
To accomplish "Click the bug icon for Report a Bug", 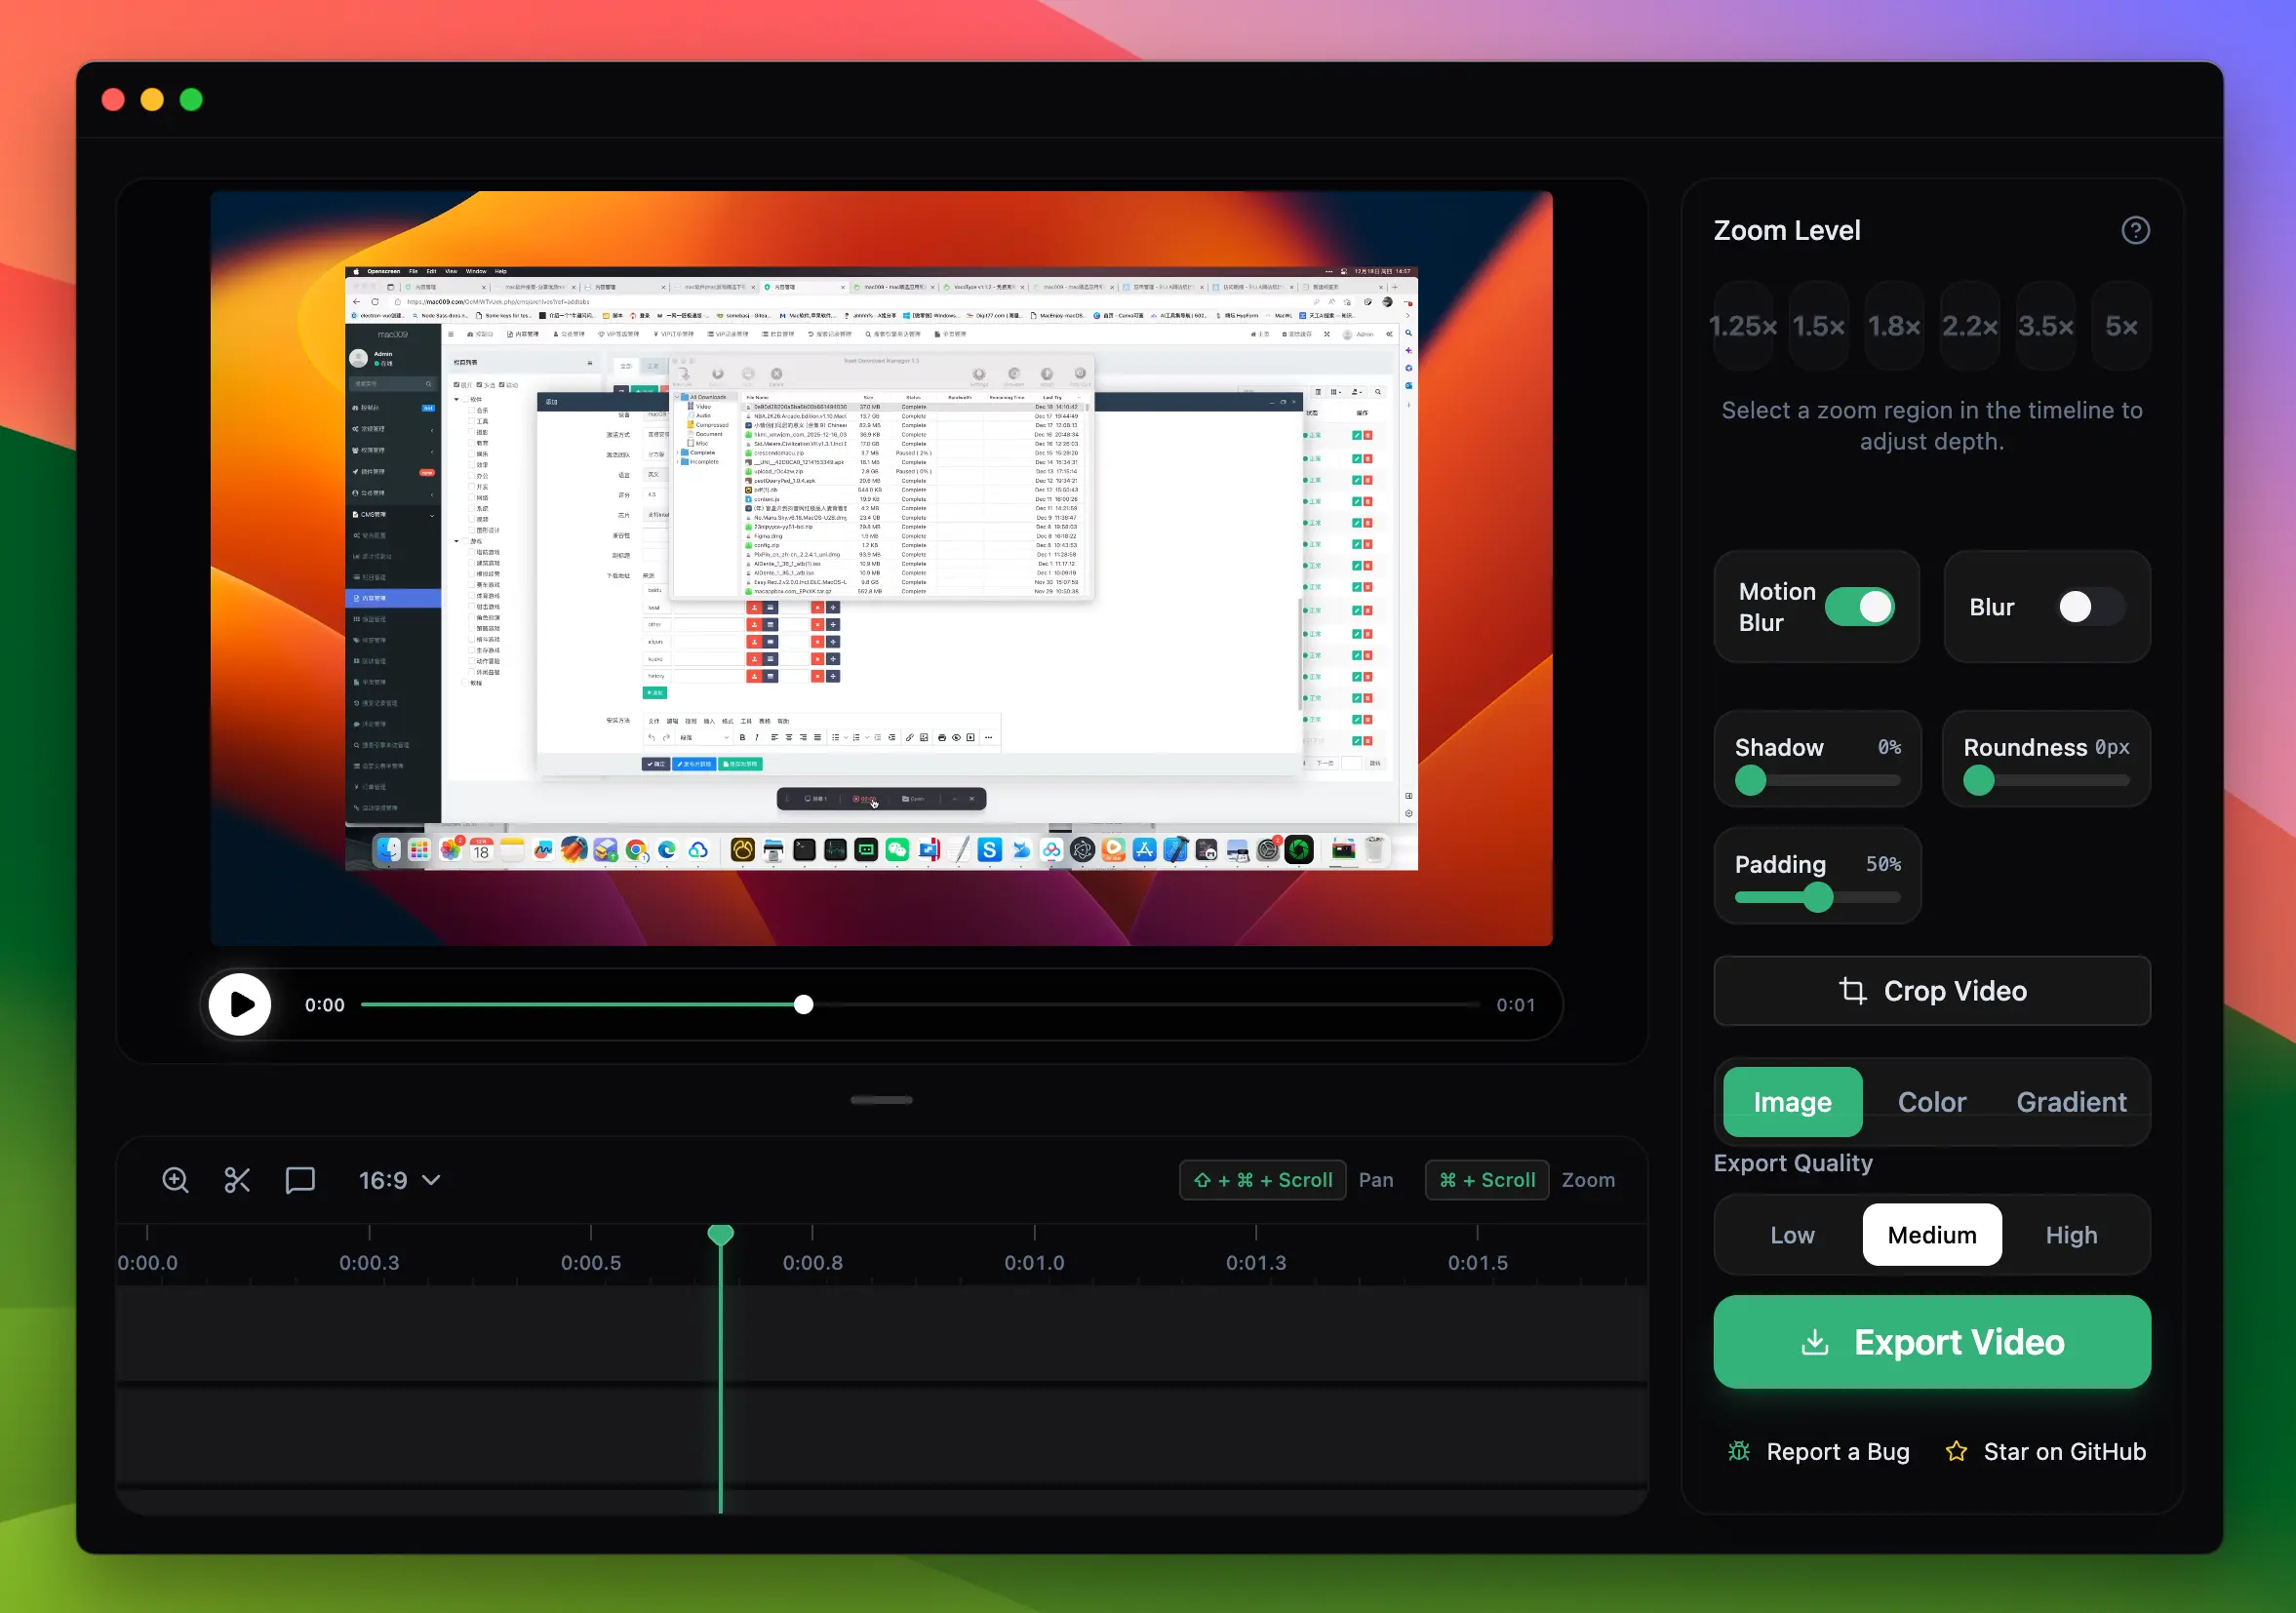I will [x=1739, y=1451].
